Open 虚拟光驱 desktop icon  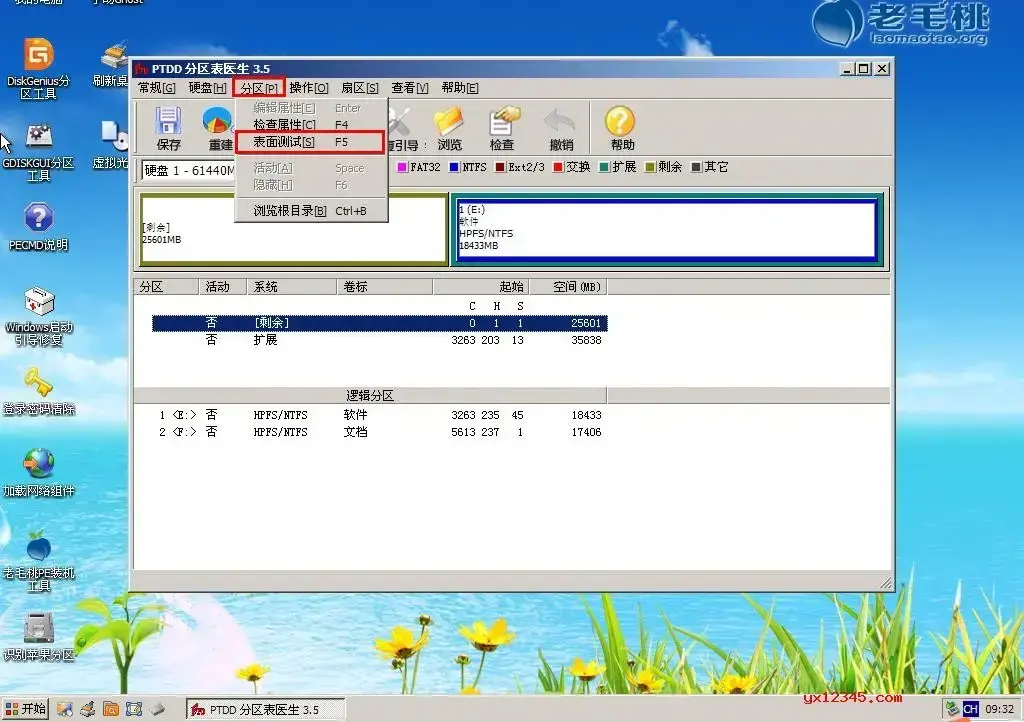click(112, 145)
